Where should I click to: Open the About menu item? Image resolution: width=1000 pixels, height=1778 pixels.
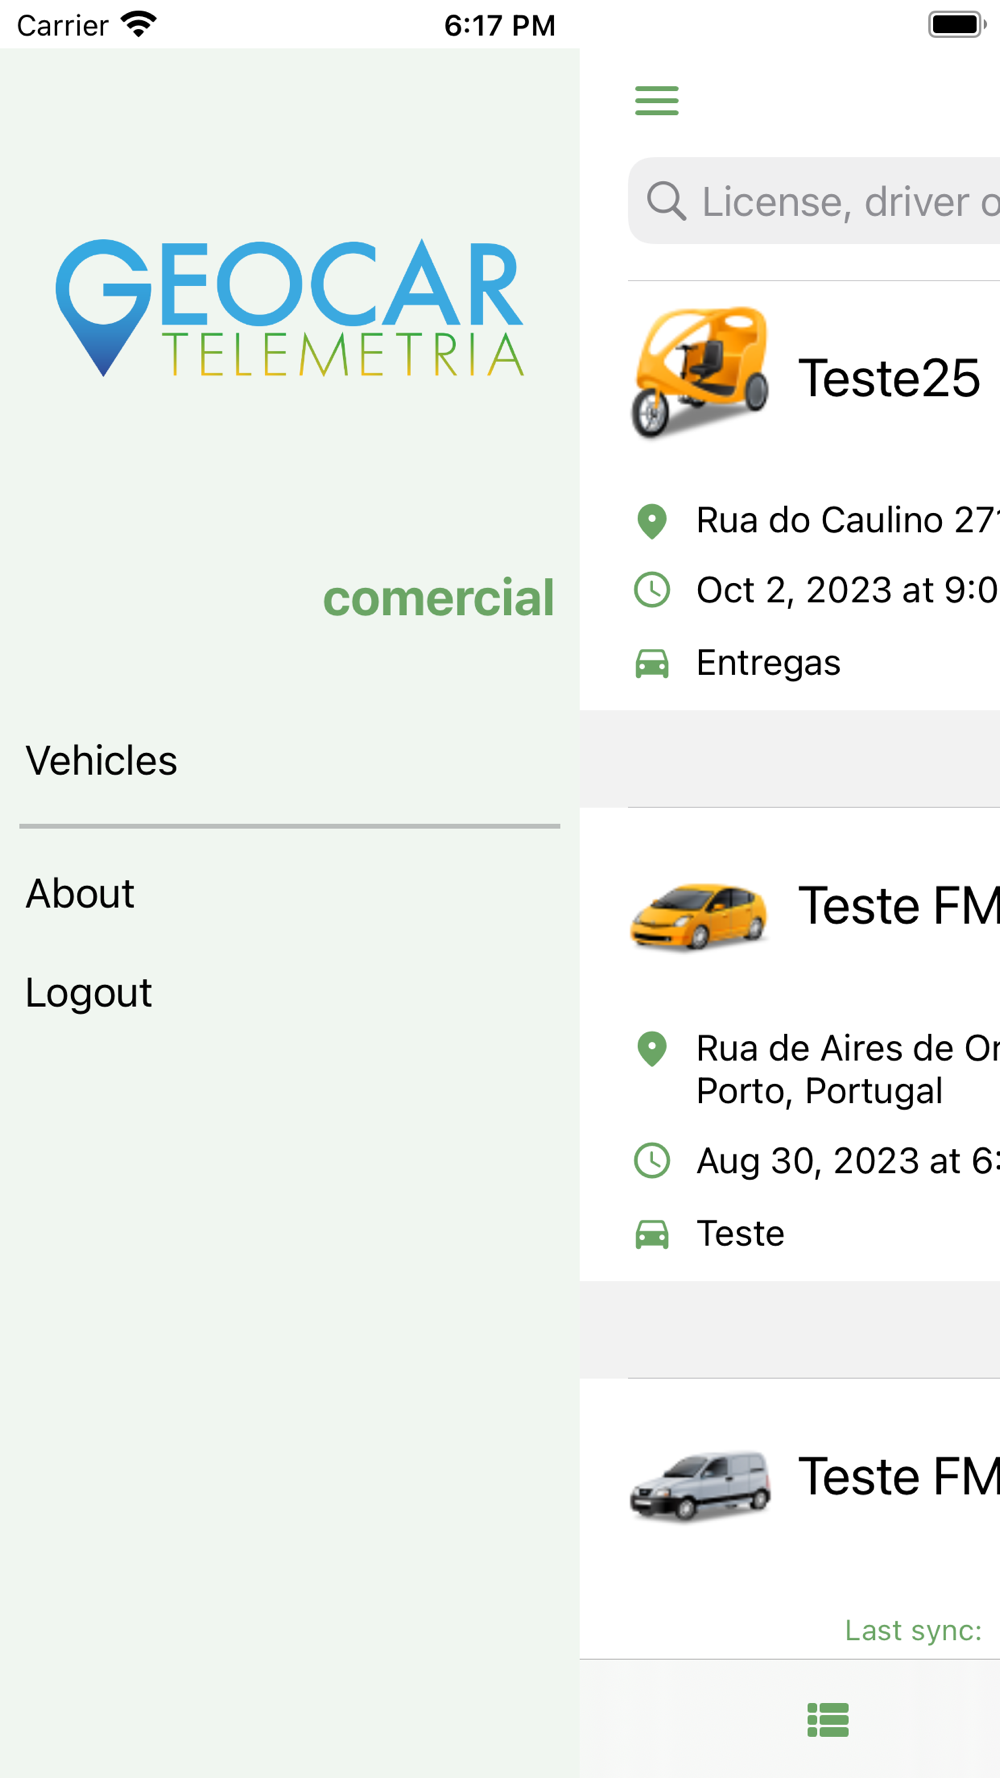[80, 894]
